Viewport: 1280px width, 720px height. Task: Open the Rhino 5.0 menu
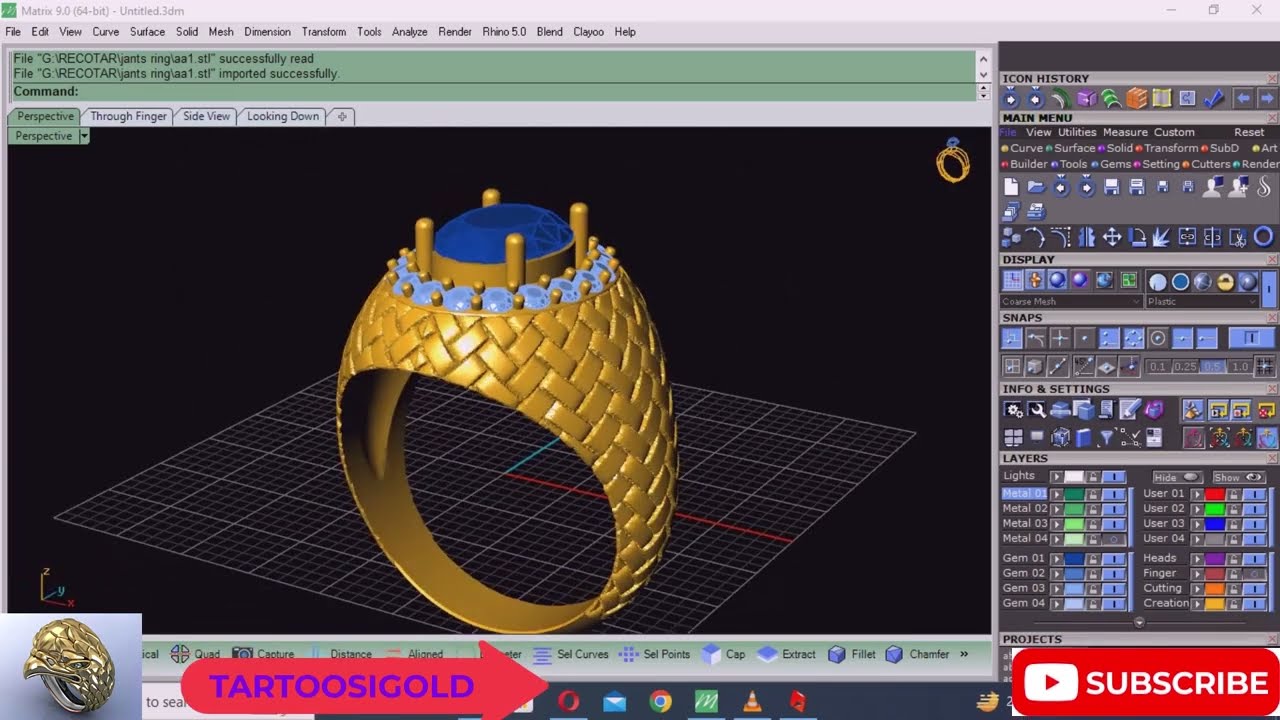point(504,32)
